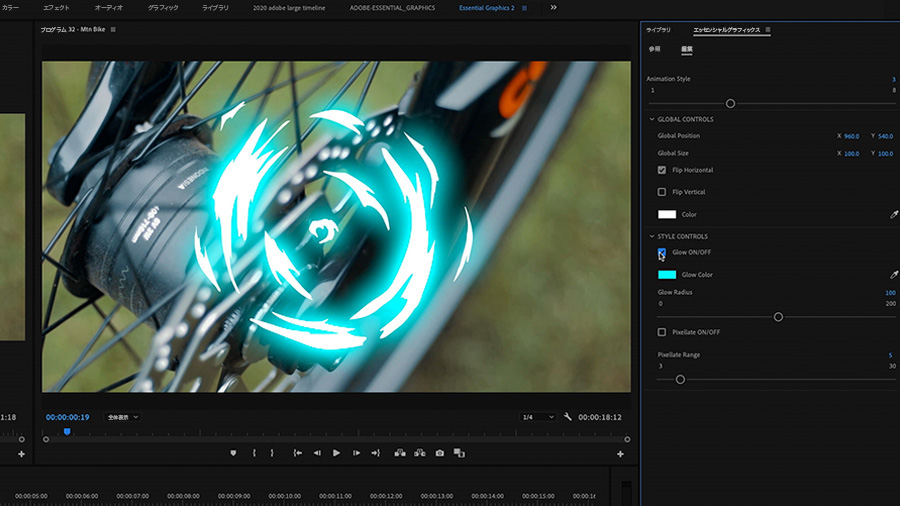
Task: Select the エッセンシャルグラフィックス panel tab
Action: click(727, 30)
